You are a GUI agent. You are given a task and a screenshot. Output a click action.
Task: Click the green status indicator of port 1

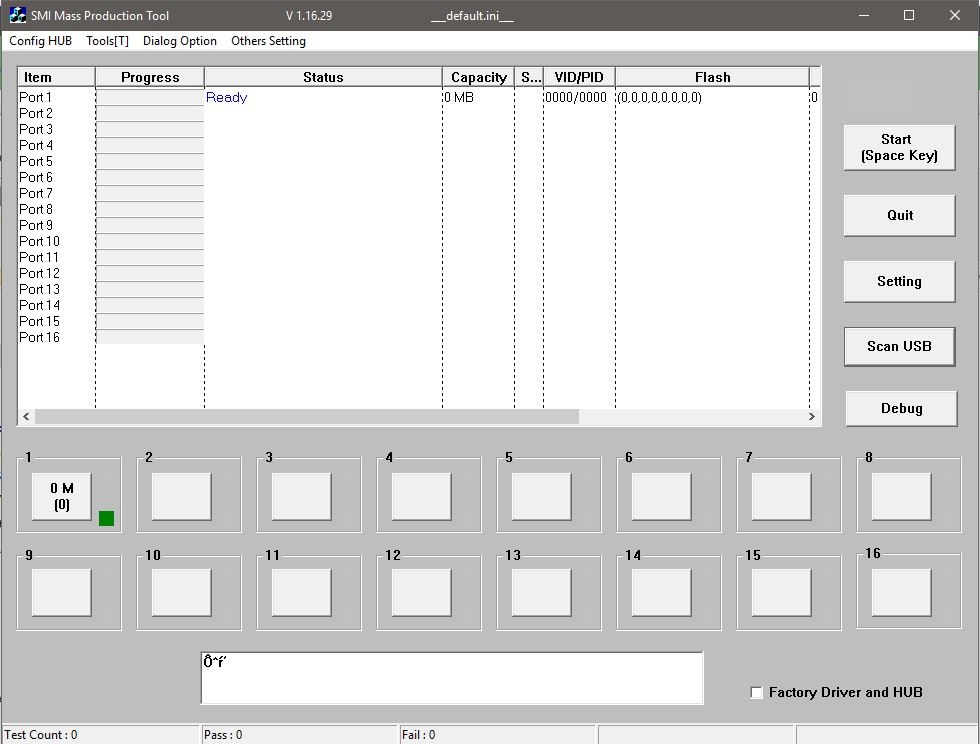[x=106, y=518]
